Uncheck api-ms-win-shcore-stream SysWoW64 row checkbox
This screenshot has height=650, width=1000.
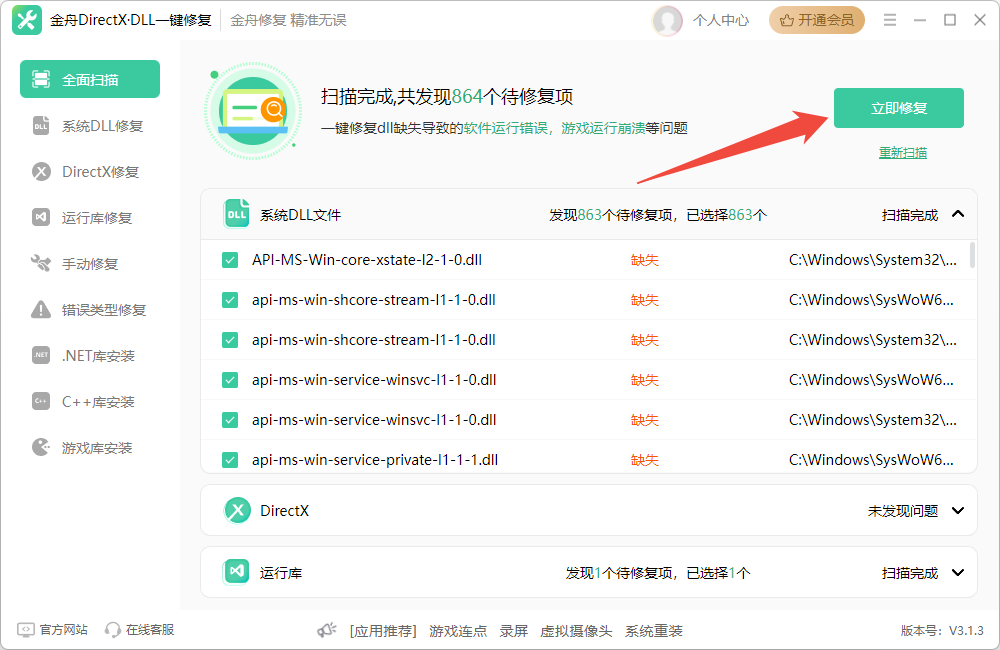(x=230, y=300)
